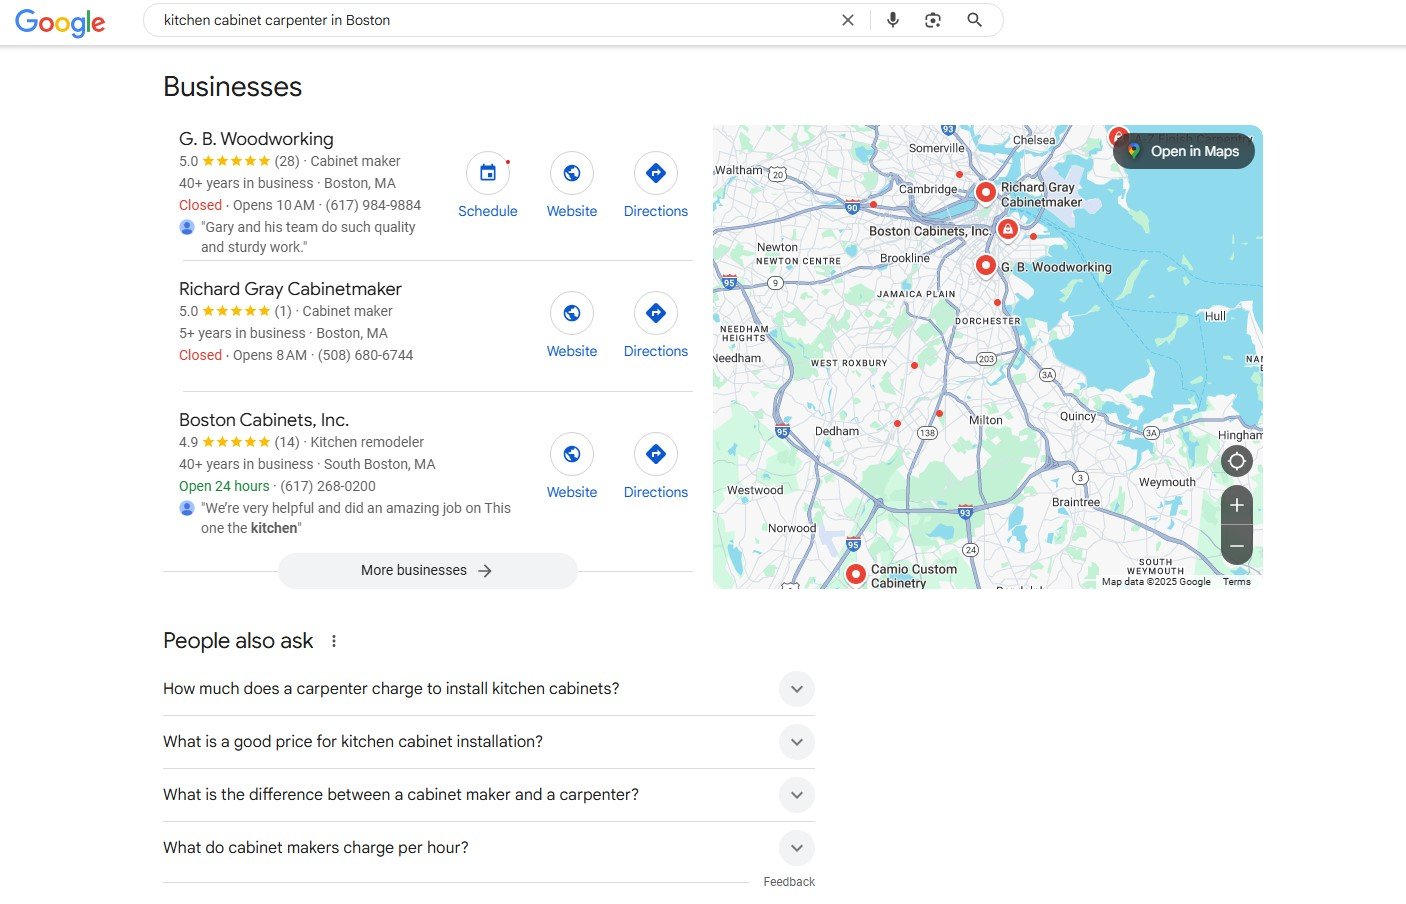Select the Boston Cabinets, Inc. map pin

click(x=1008, y=230)
